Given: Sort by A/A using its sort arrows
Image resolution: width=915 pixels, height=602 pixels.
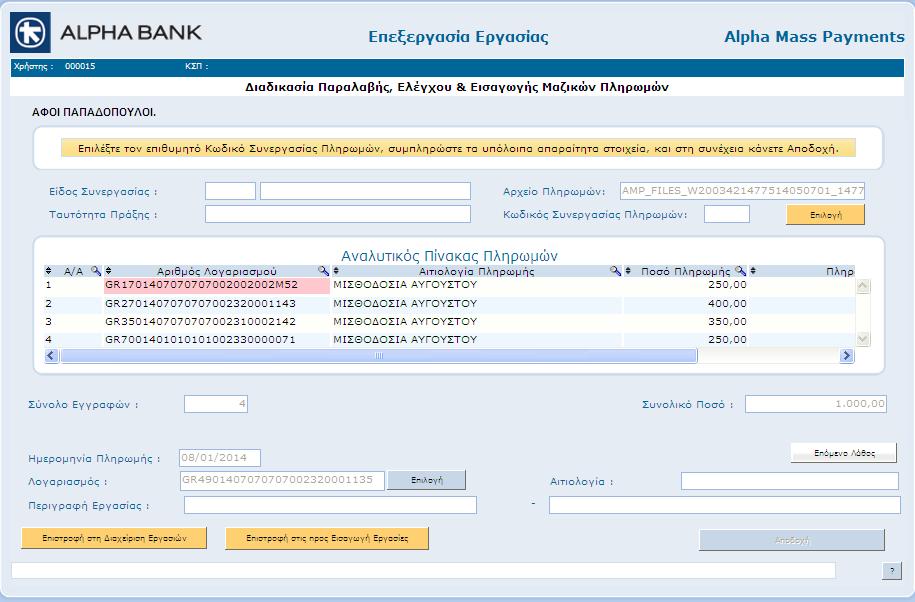Looking at the screenshot, I should 48,271.
